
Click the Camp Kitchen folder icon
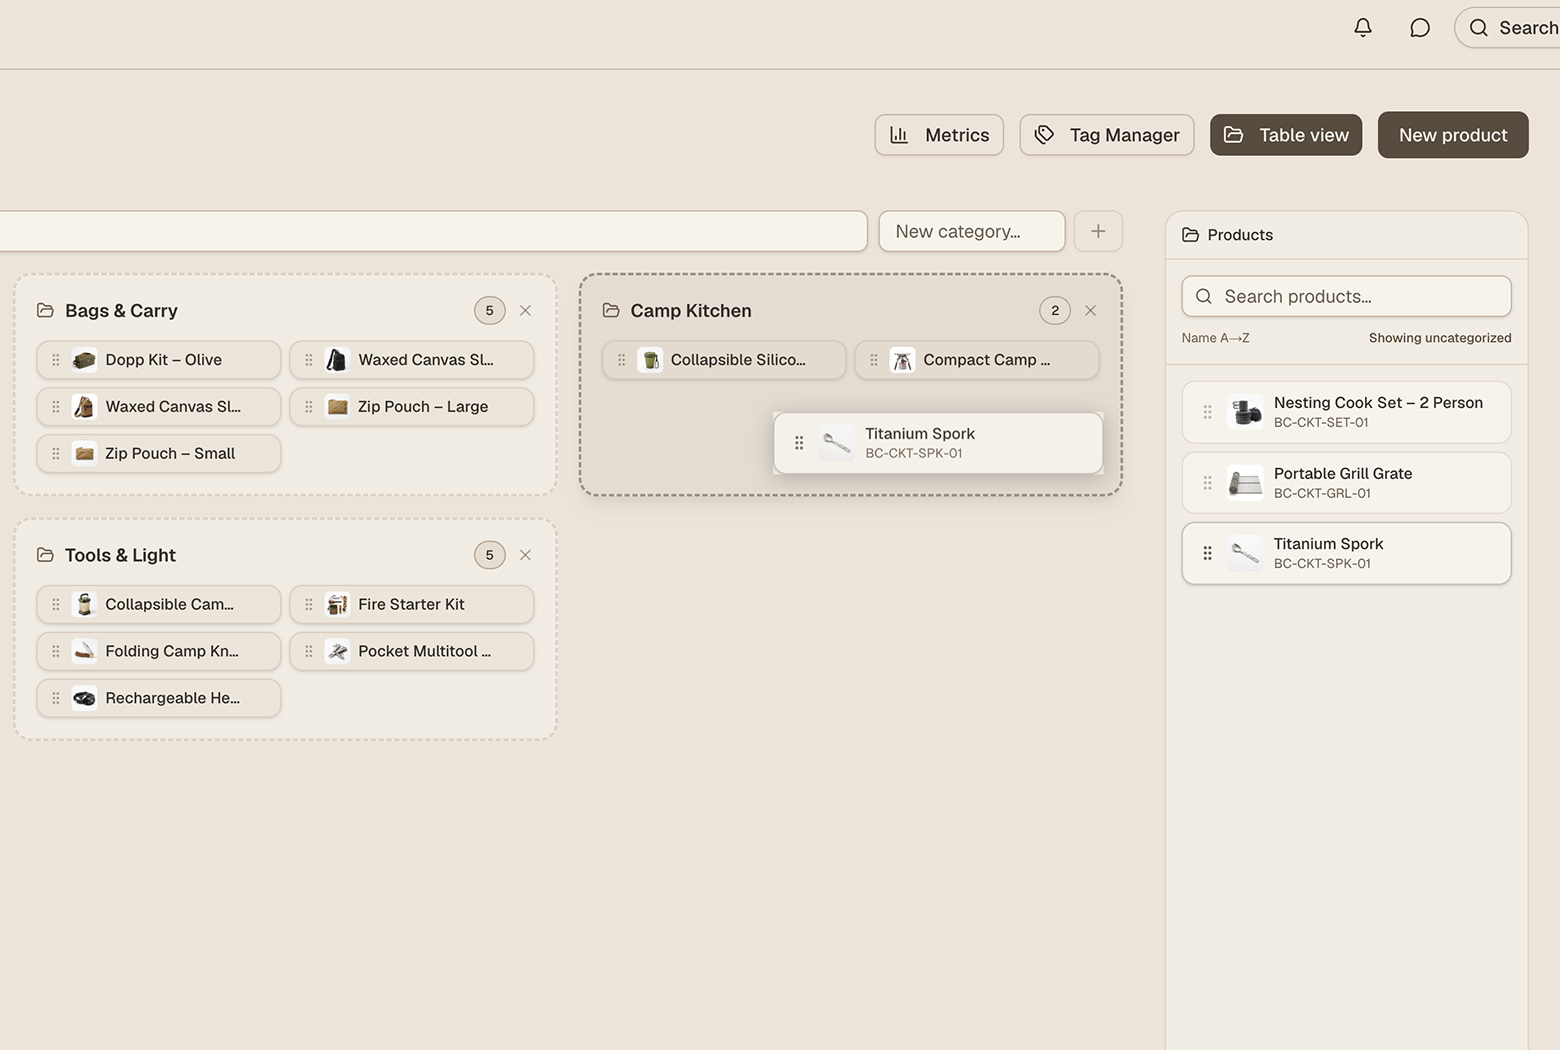tap(611, 310)
